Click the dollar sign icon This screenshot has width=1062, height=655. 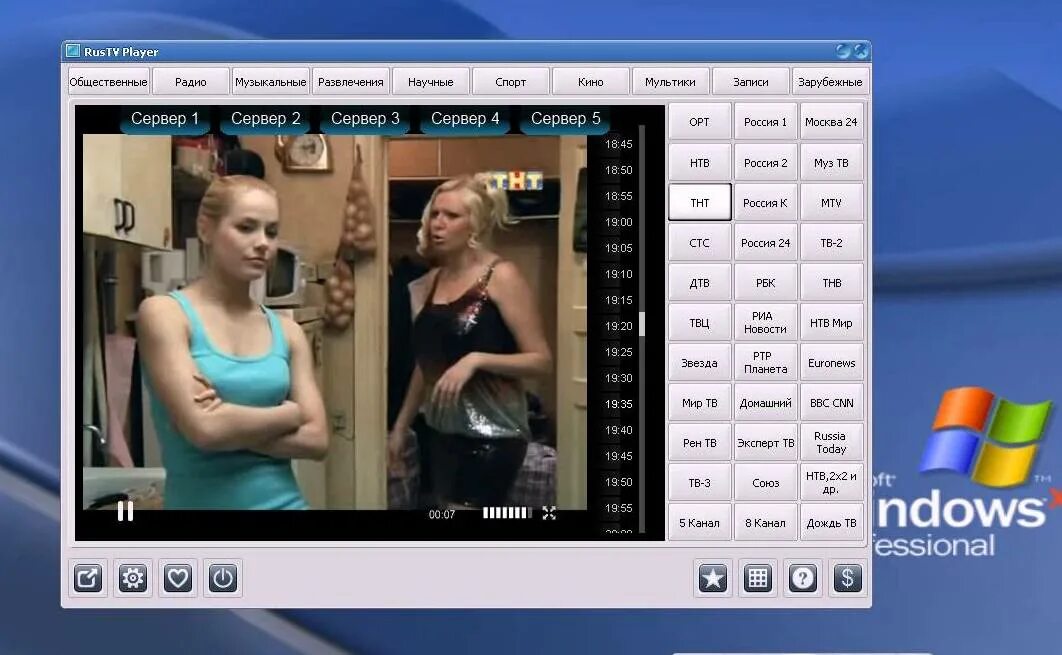(847, 578)
